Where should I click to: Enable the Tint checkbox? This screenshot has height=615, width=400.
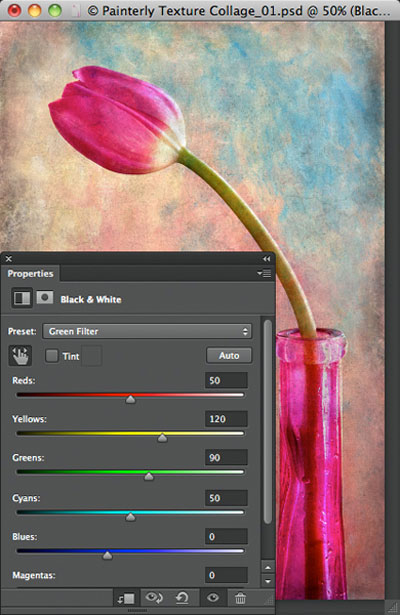coord(52,356)
